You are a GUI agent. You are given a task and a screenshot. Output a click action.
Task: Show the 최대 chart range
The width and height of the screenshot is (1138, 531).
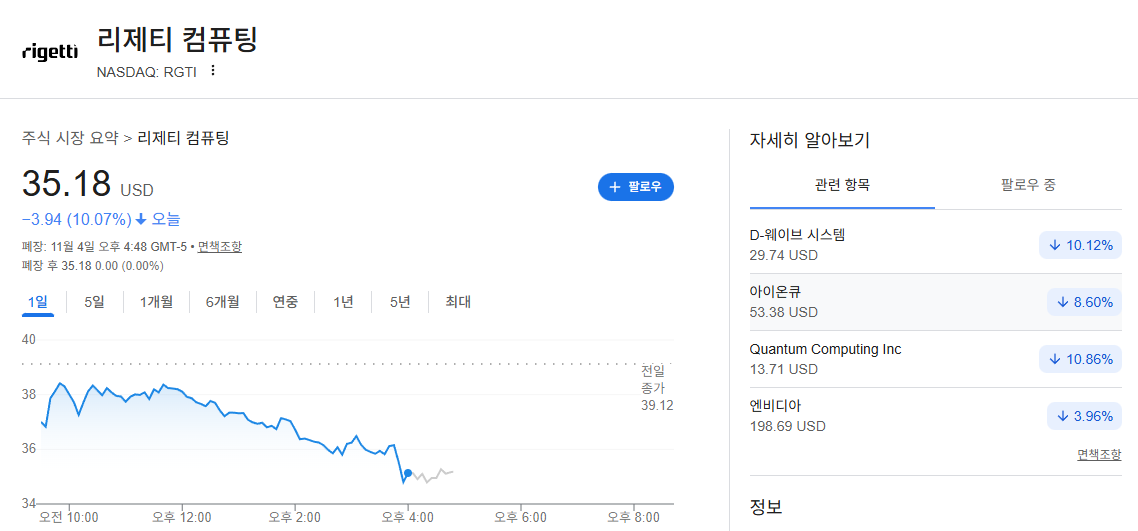click(x=458, y=302)
